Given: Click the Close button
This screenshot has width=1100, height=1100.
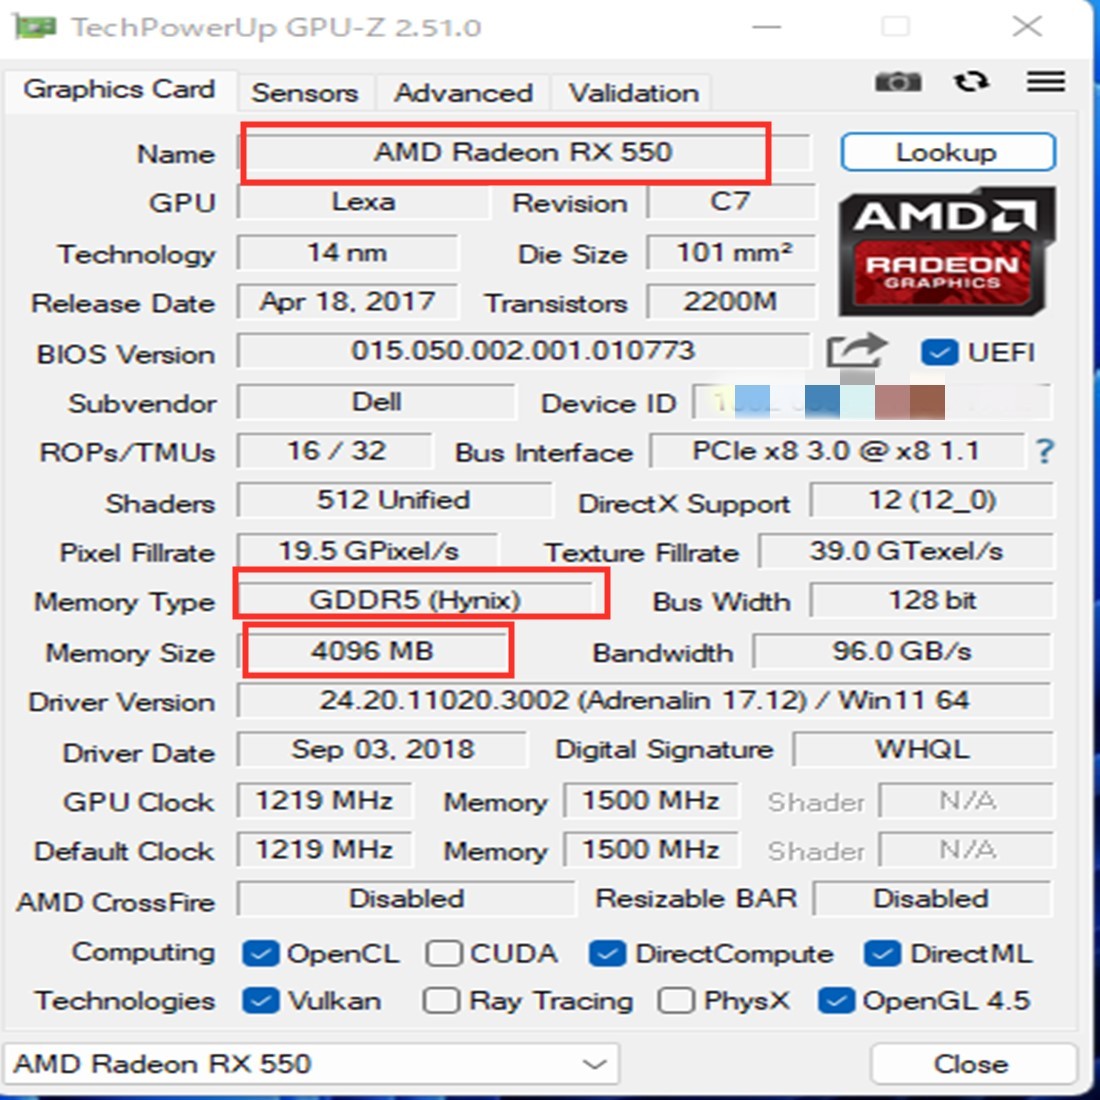Looking at the screenshot, I should pos(972,1064).
